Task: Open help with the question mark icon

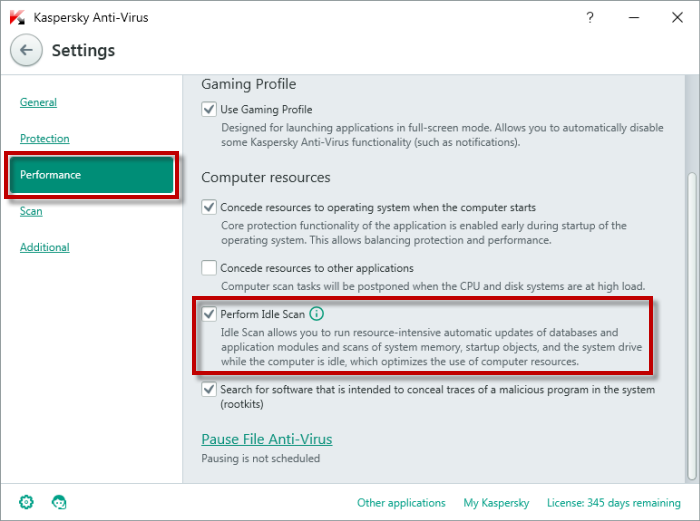Action: click(590, 17)
